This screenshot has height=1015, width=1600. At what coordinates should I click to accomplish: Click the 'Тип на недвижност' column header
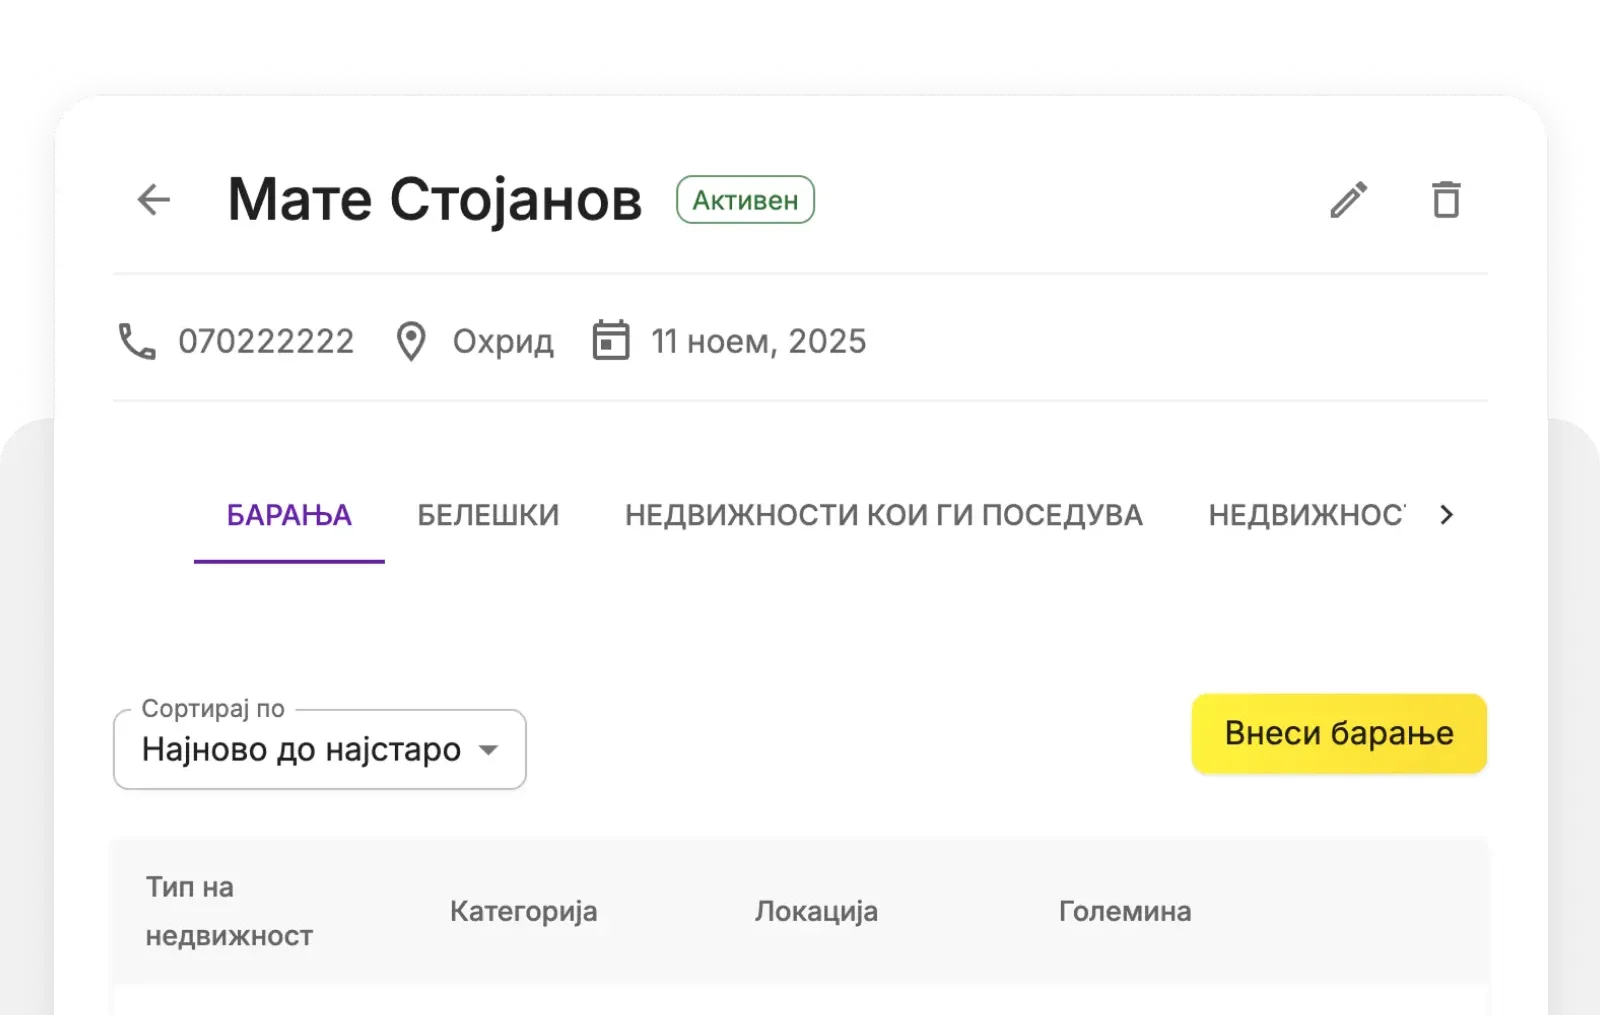tap(229, 911)
